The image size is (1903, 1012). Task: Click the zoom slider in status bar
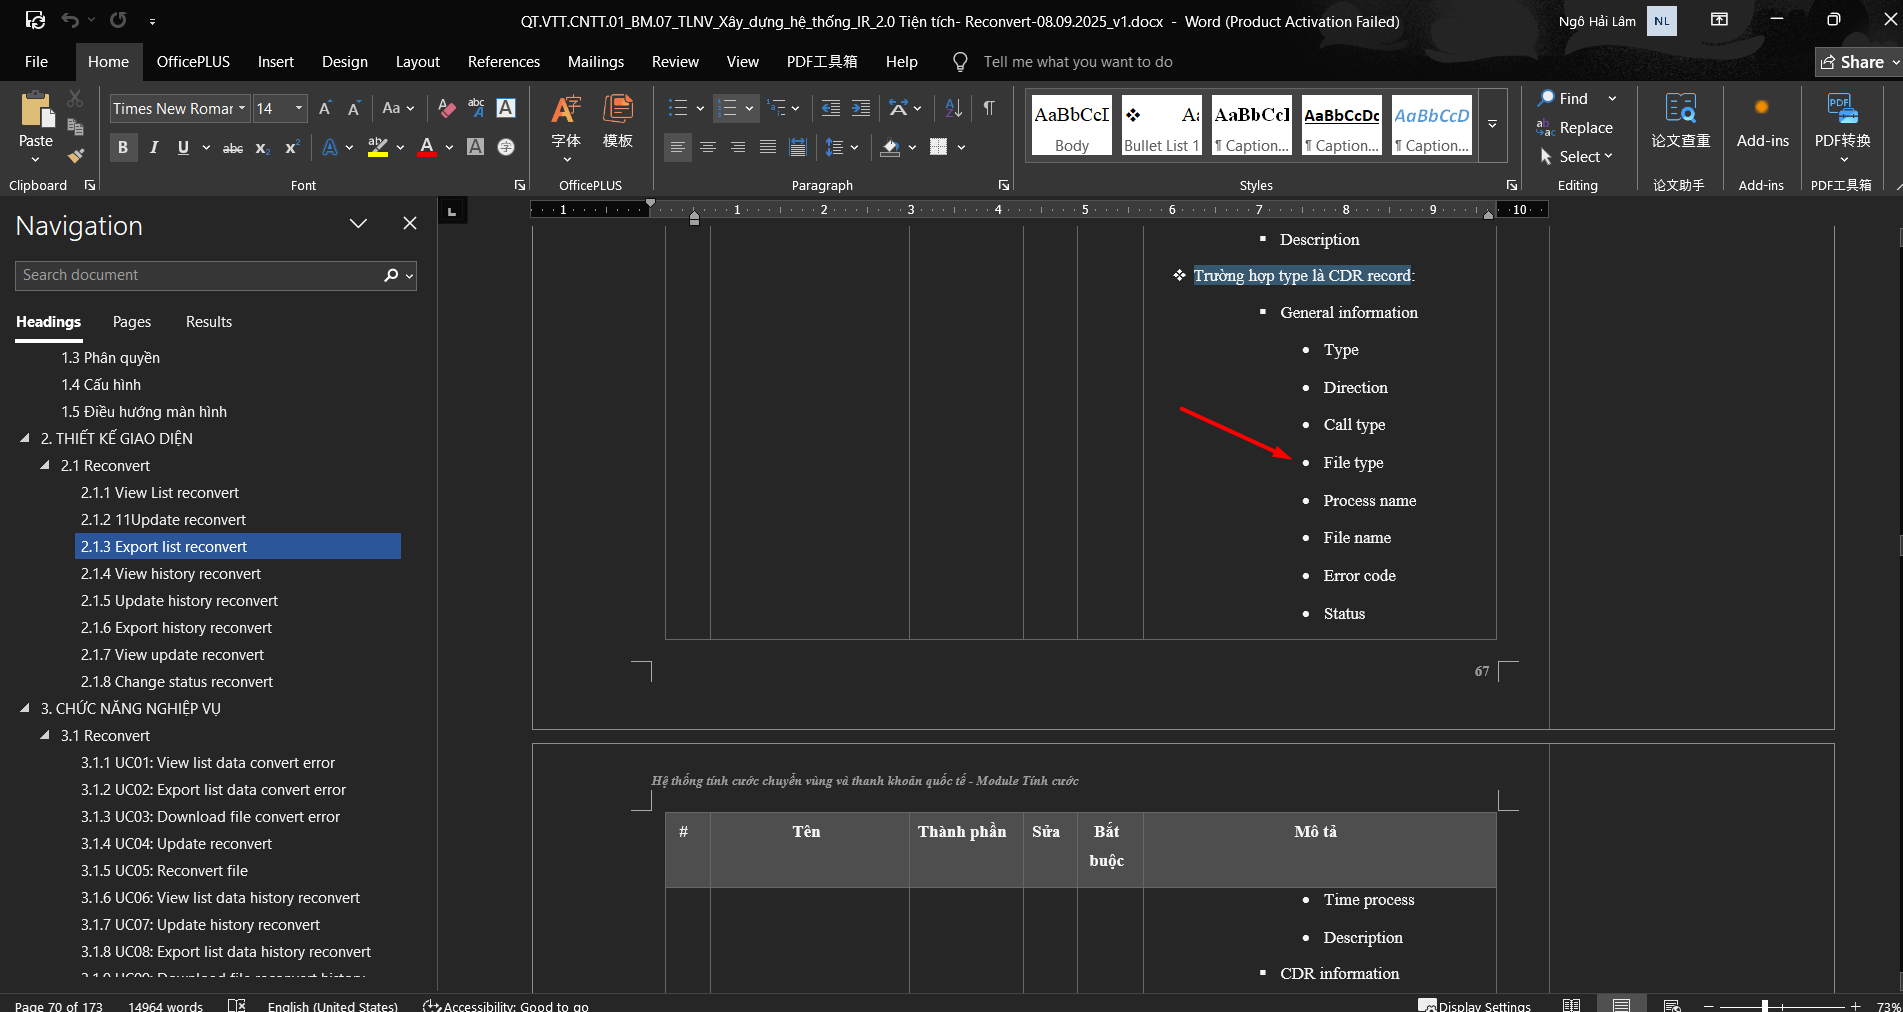coord(1765,1005)
